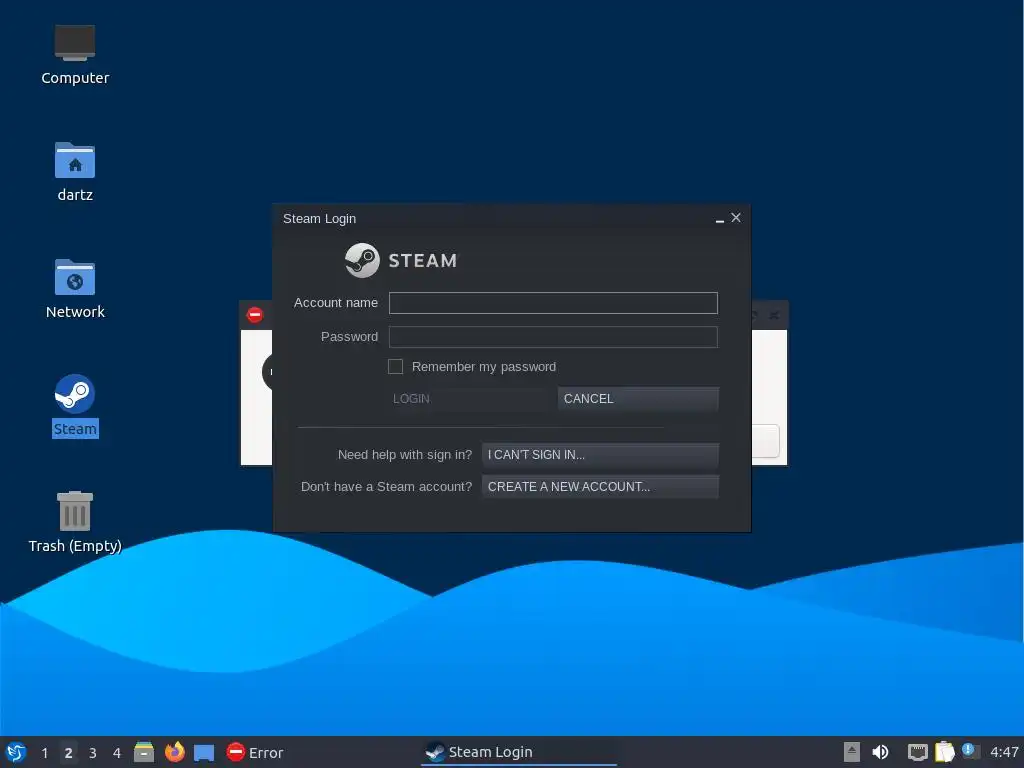The width and height of the screenshot is (1024, 768).
Task: Focus the Password input field
Action: [x=553, y=337]
